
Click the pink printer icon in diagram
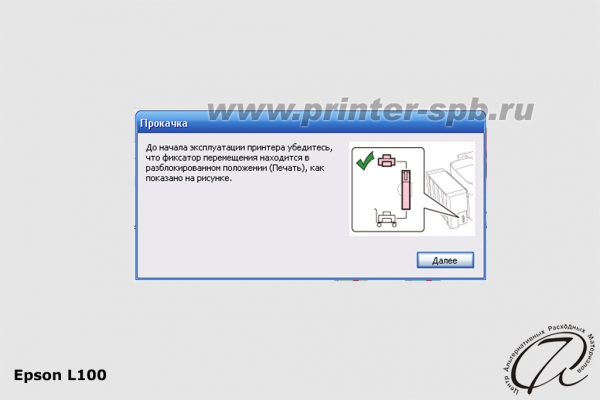click(386, 161)
